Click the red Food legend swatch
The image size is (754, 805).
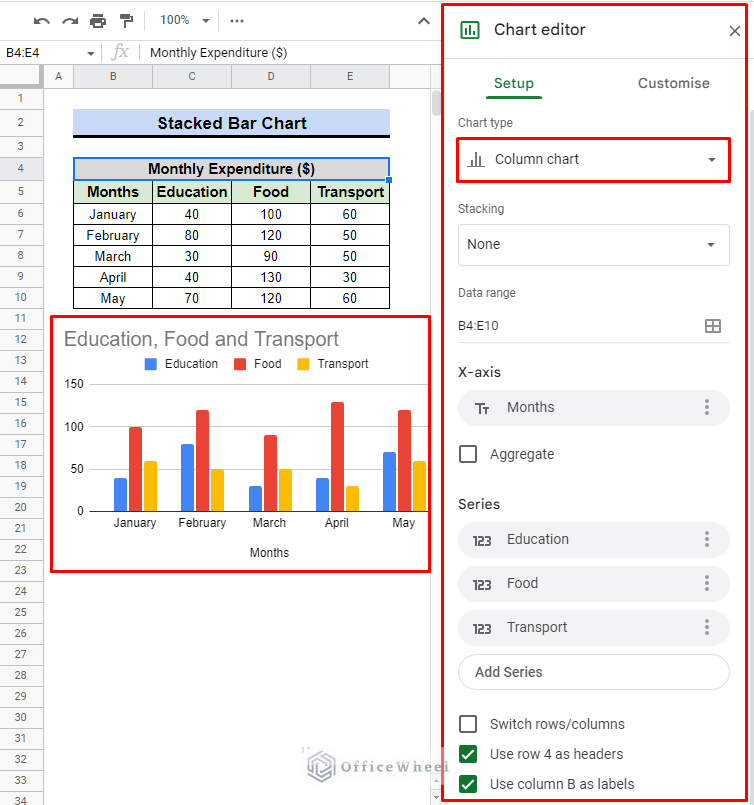click(x=240, y=364)
